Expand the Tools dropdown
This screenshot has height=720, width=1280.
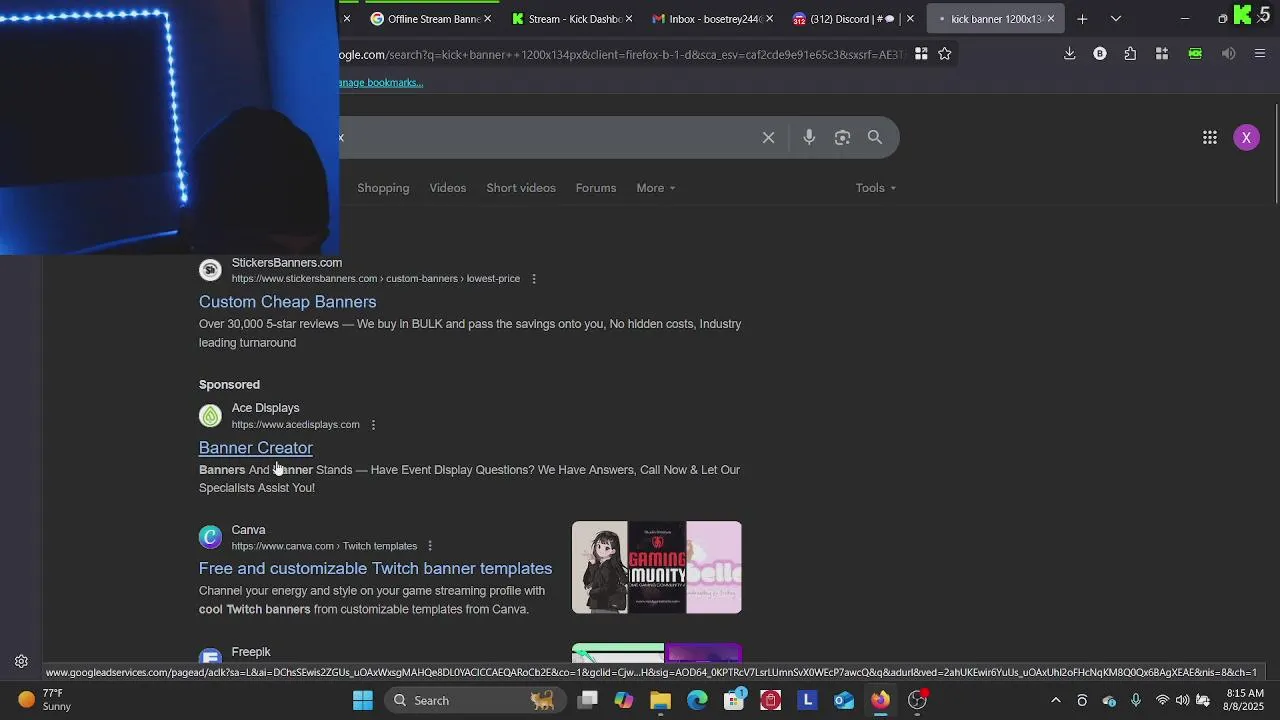click(x=876, y=188)
